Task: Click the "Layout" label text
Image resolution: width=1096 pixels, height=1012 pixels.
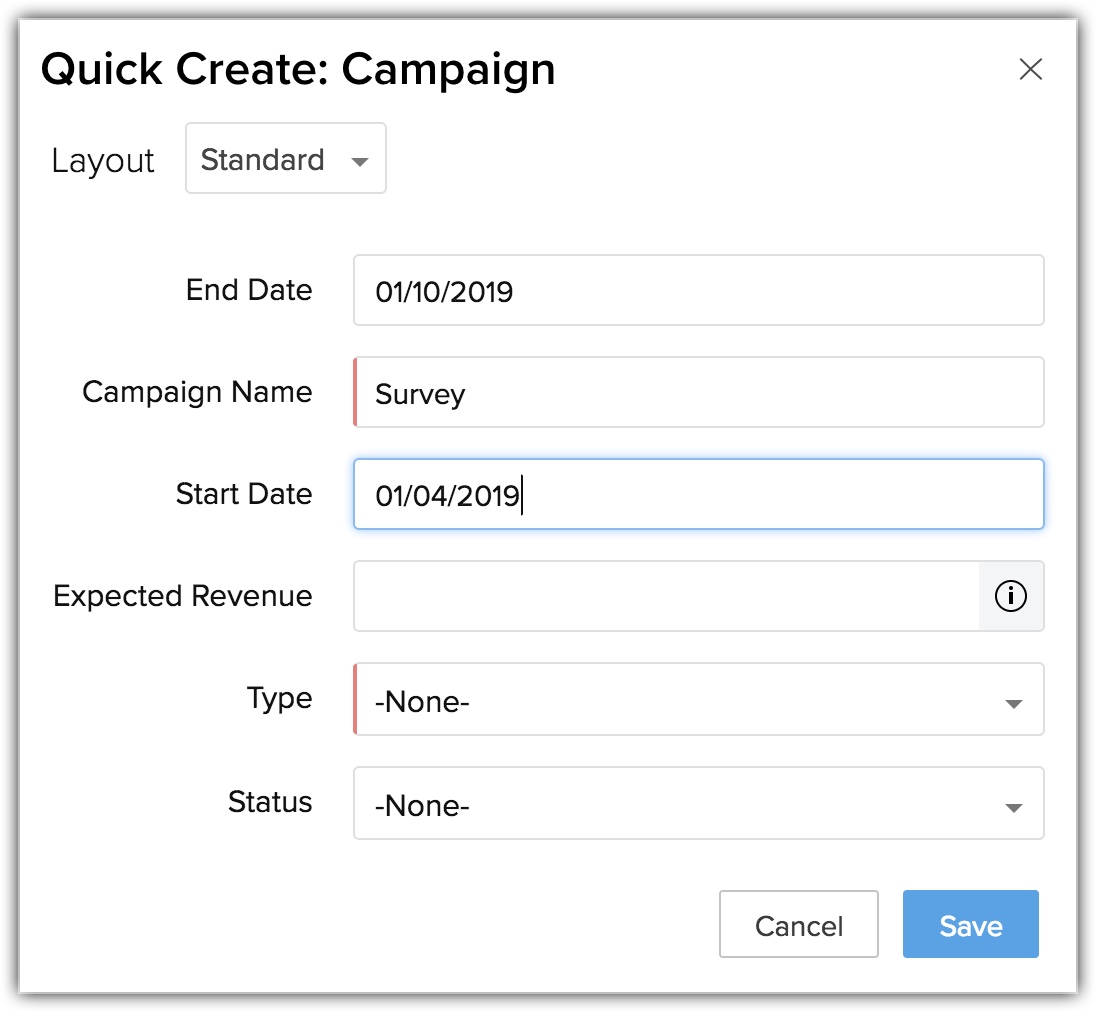Action: tap(103, 161)
